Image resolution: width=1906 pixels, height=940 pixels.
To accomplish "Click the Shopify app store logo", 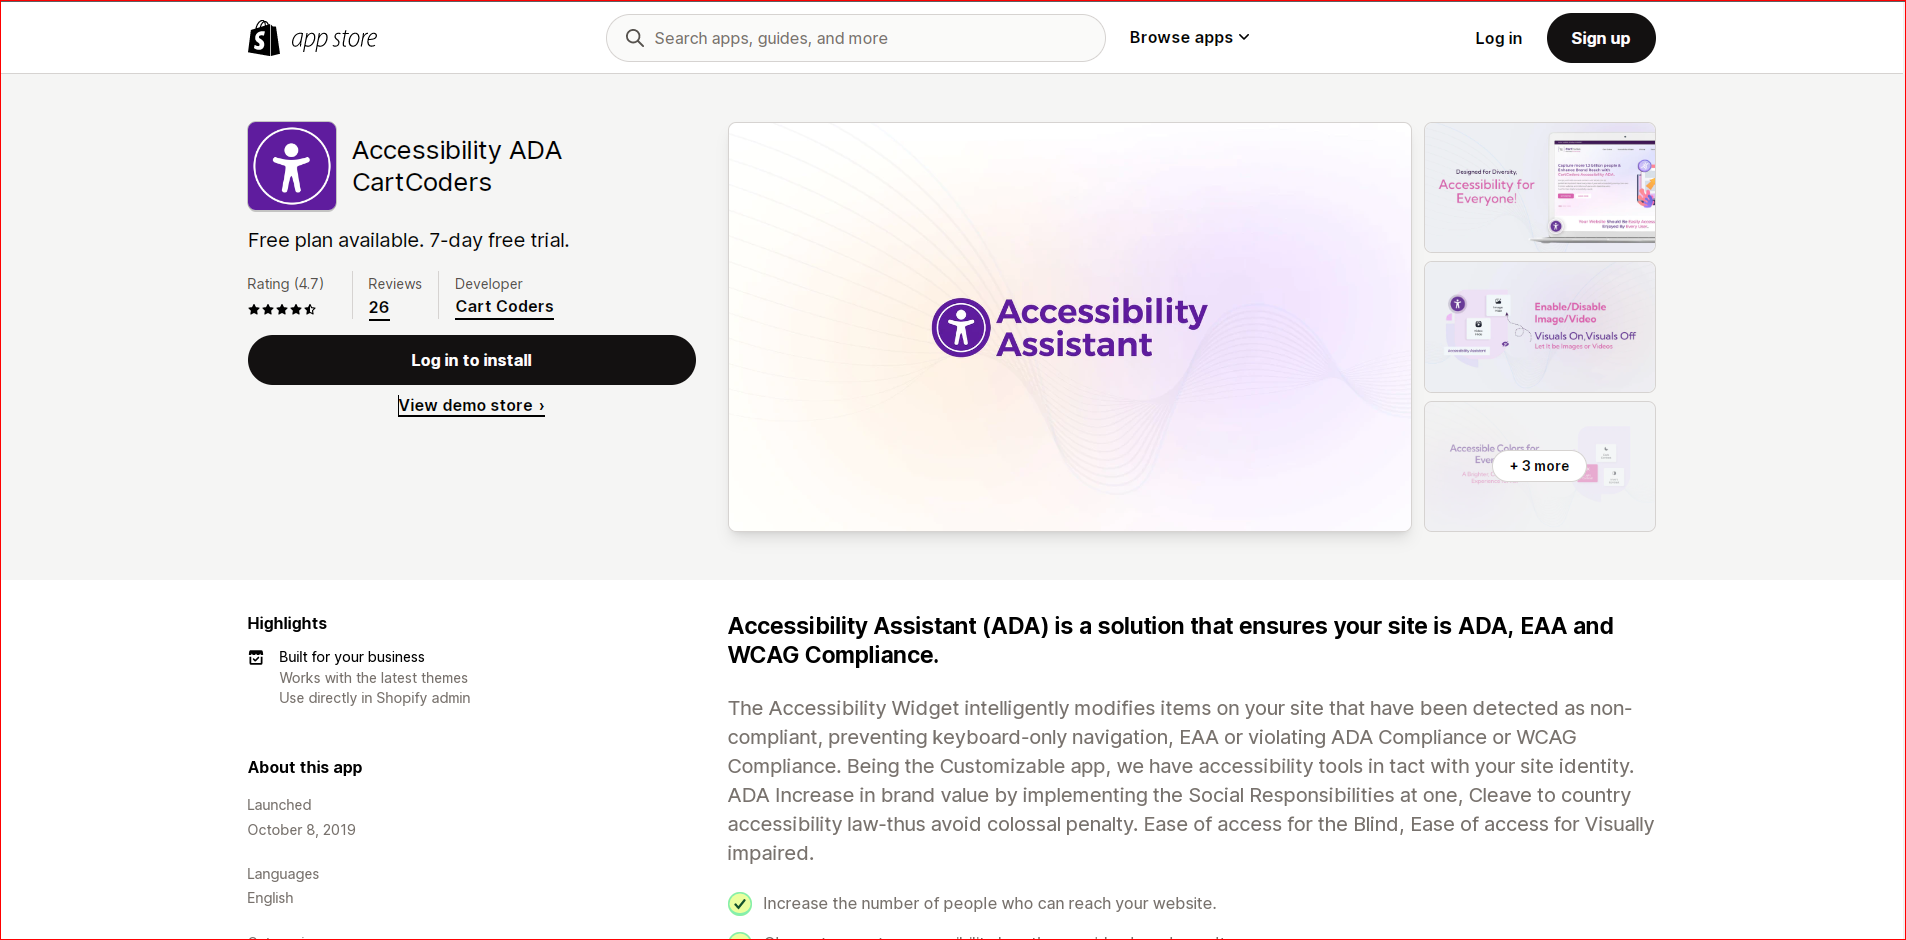I will click(311, 37).
